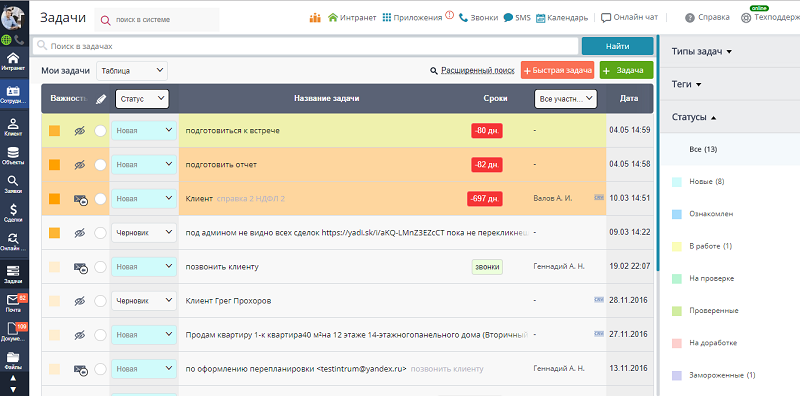
Task: Toggle hidden-eye icon for подготовить отчет
Action: [x=79, y=165]
